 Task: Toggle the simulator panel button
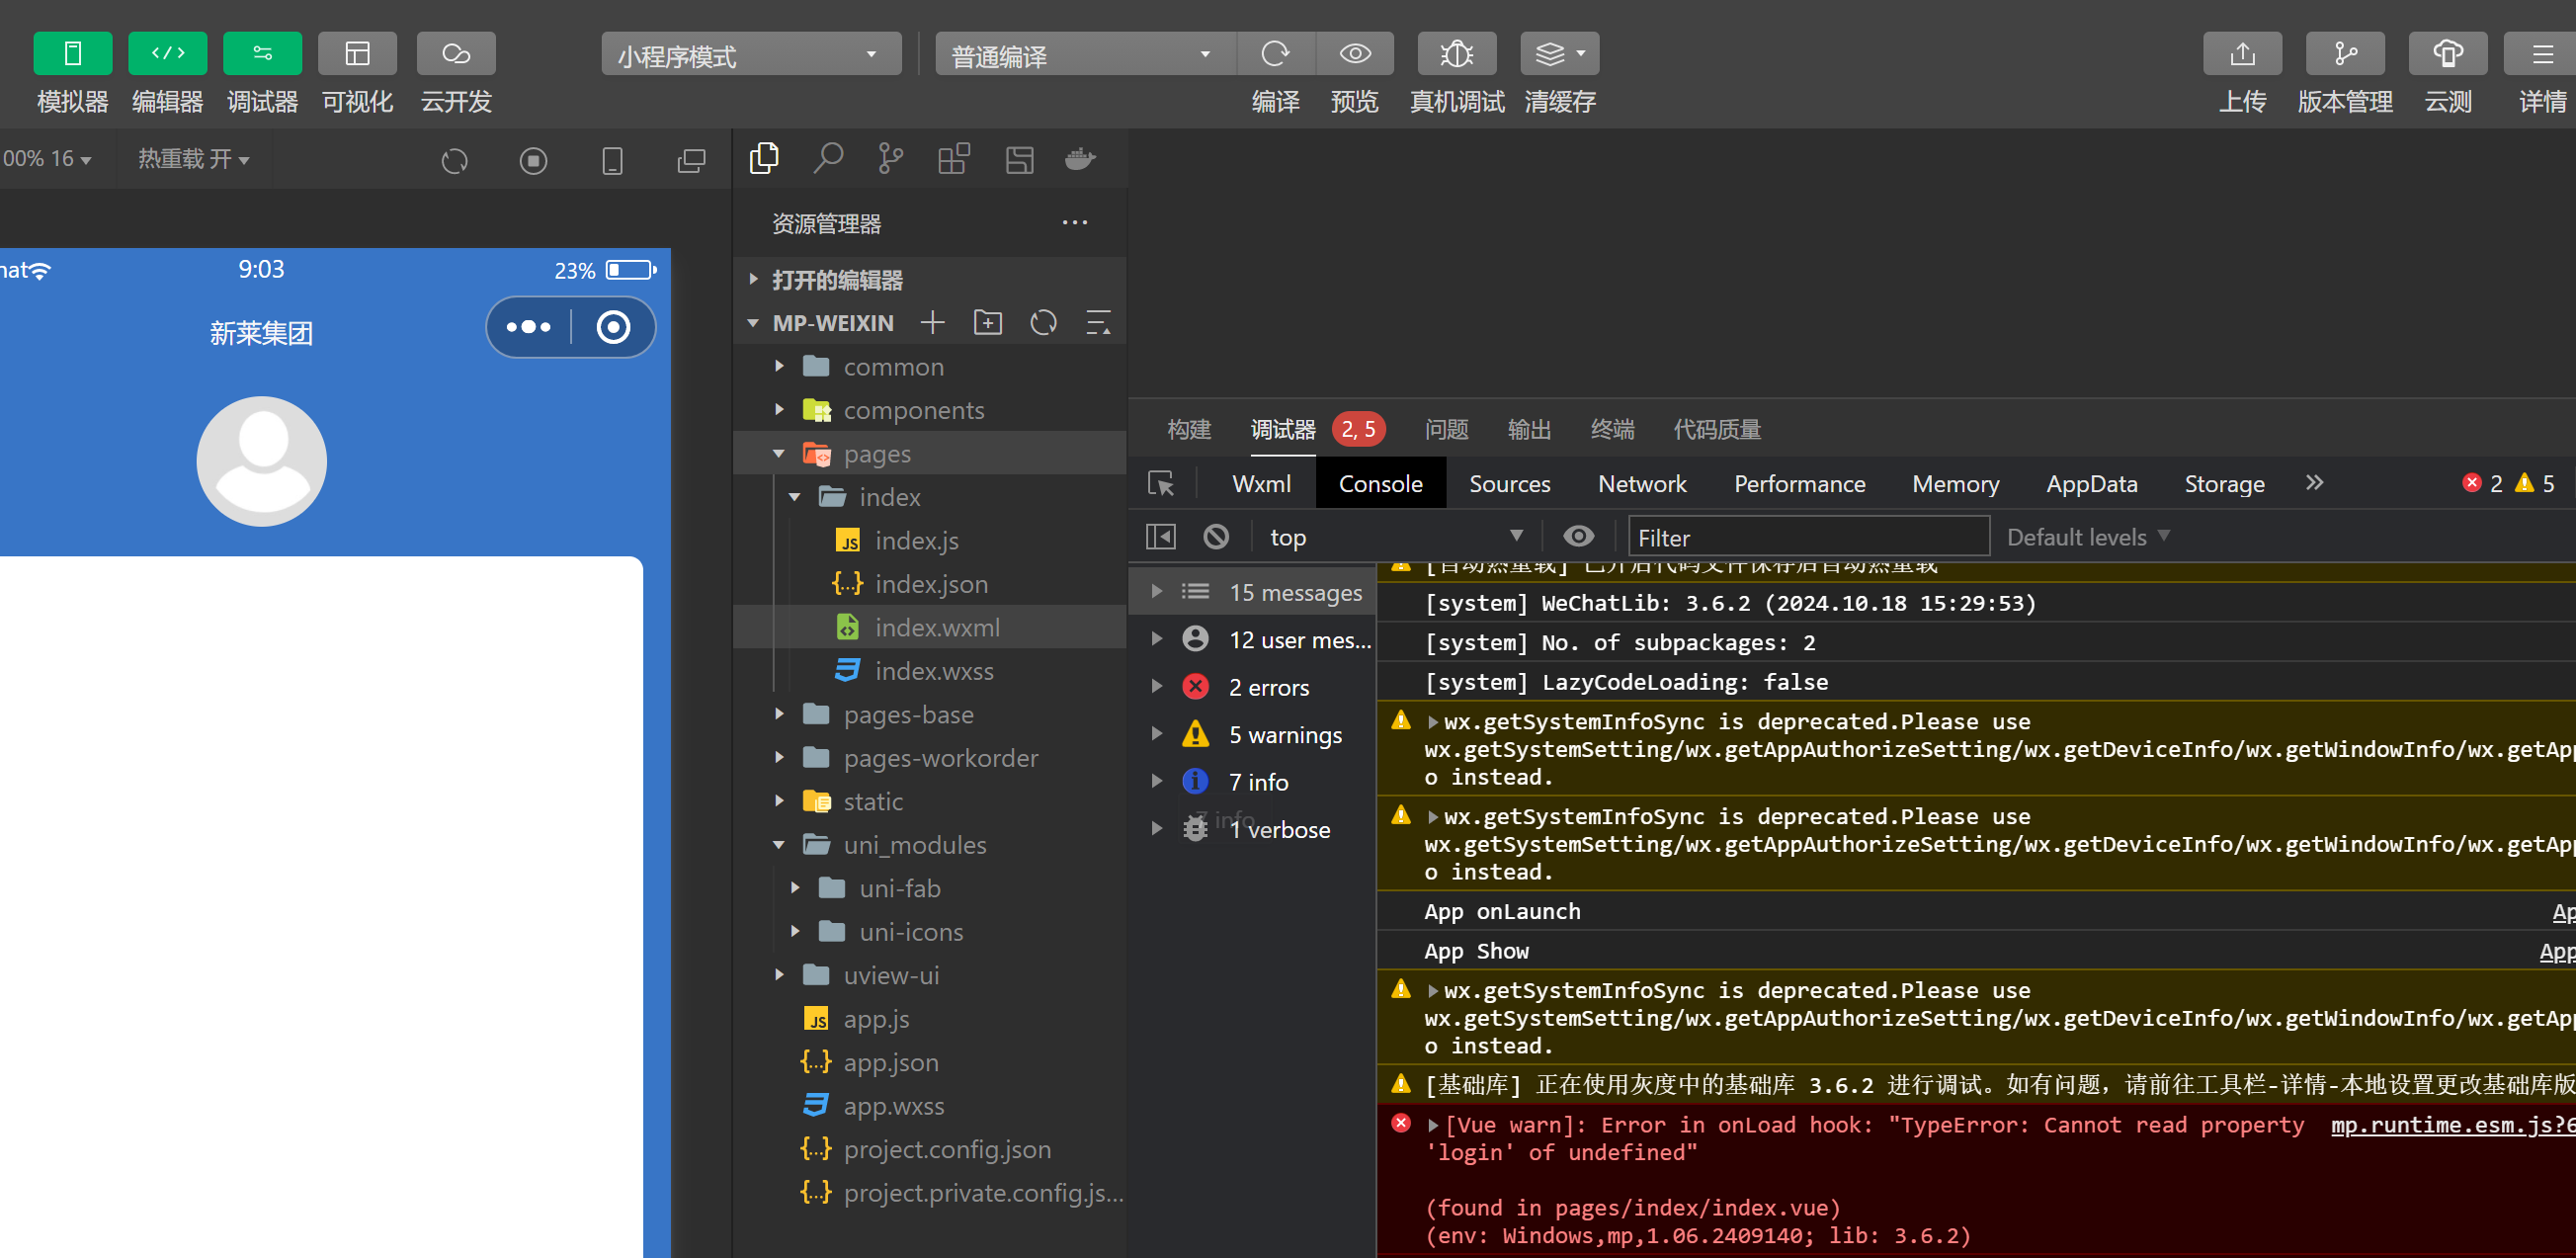pyautogui.click(x=72, y=54)
